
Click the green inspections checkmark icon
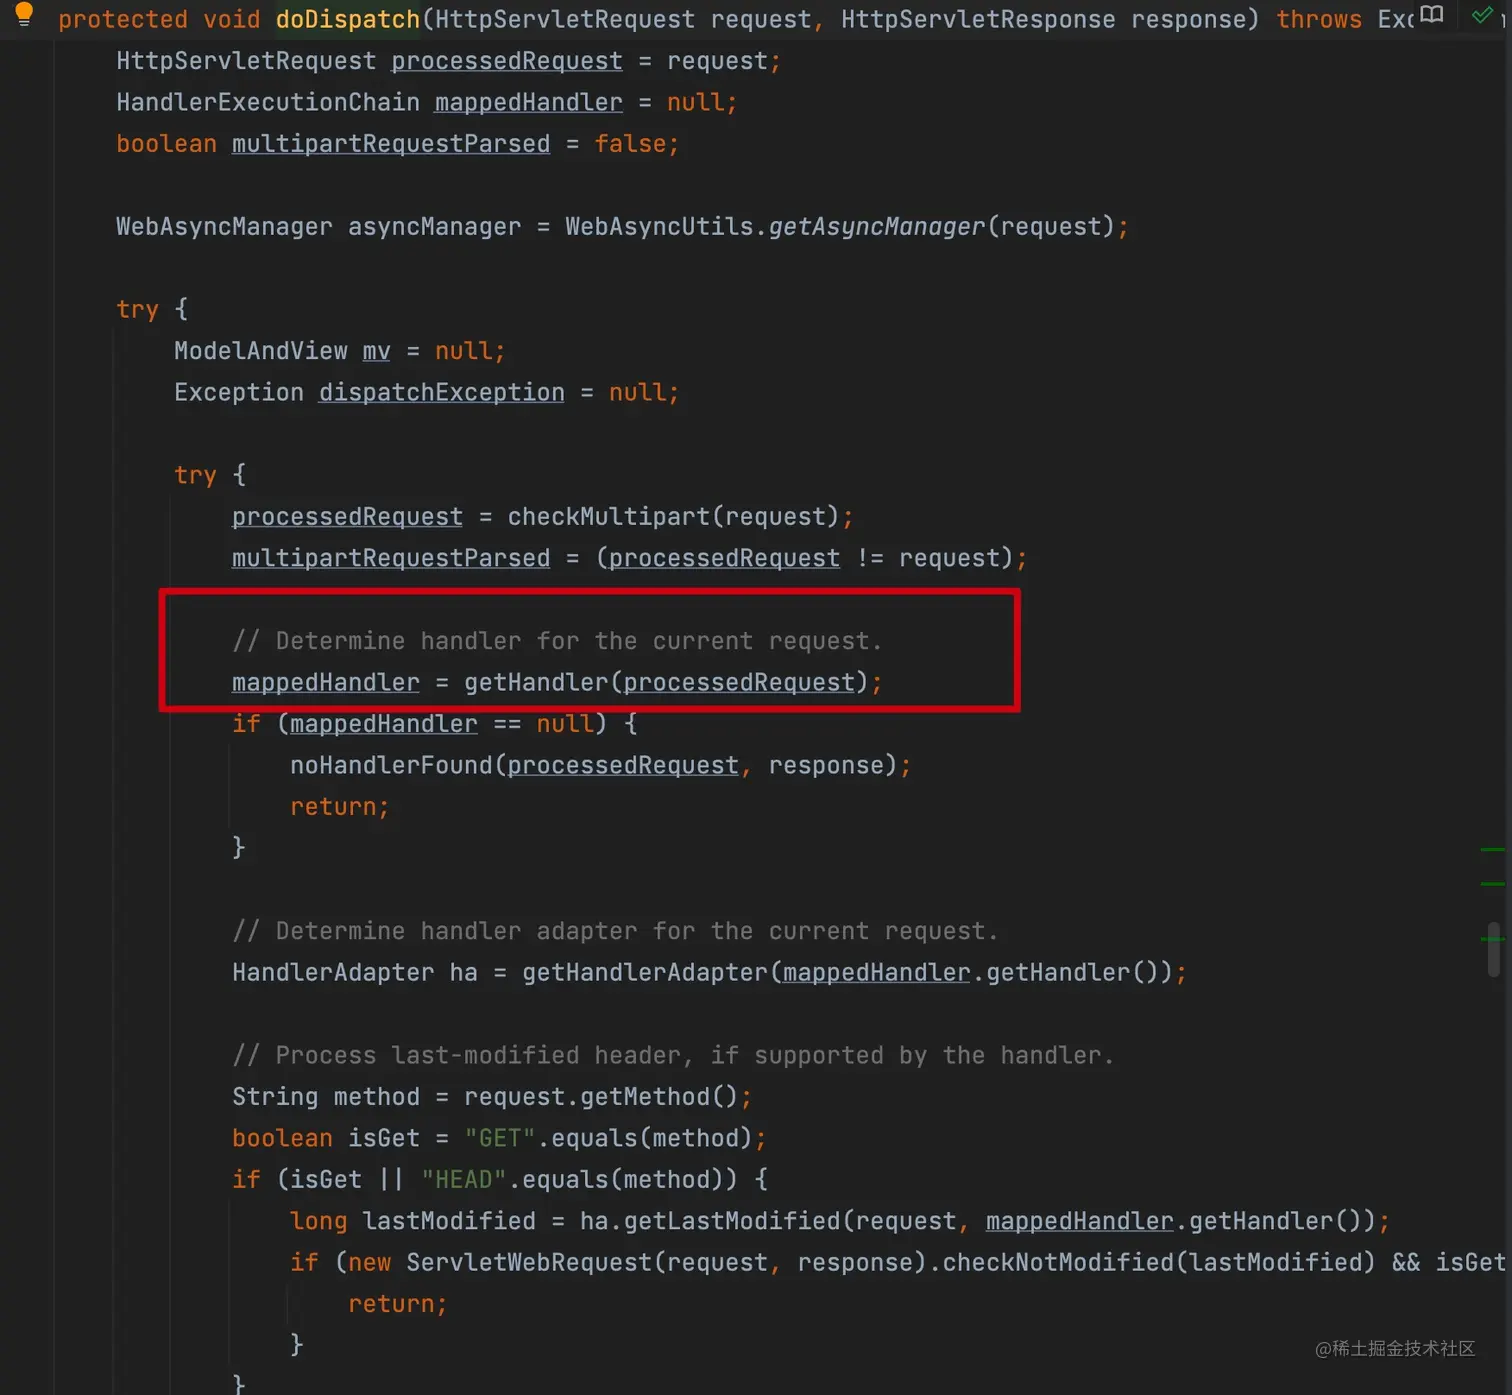point(1483,15)
